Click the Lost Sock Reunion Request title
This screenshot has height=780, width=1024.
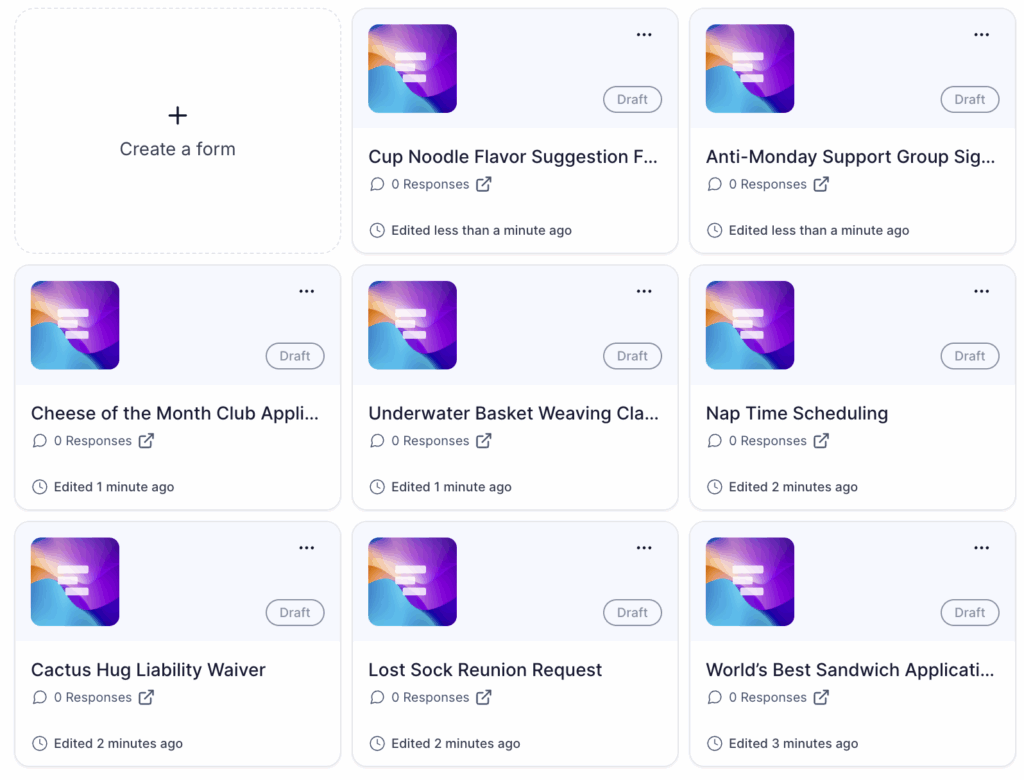(485, 670)
